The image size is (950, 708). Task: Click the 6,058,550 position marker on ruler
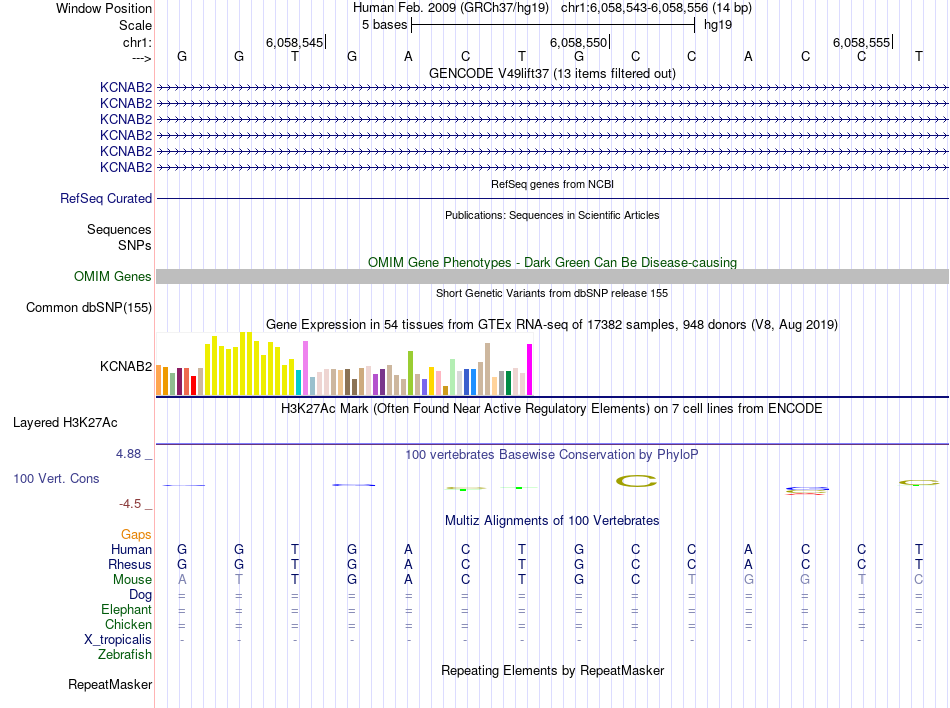click(x=579, y=43)
